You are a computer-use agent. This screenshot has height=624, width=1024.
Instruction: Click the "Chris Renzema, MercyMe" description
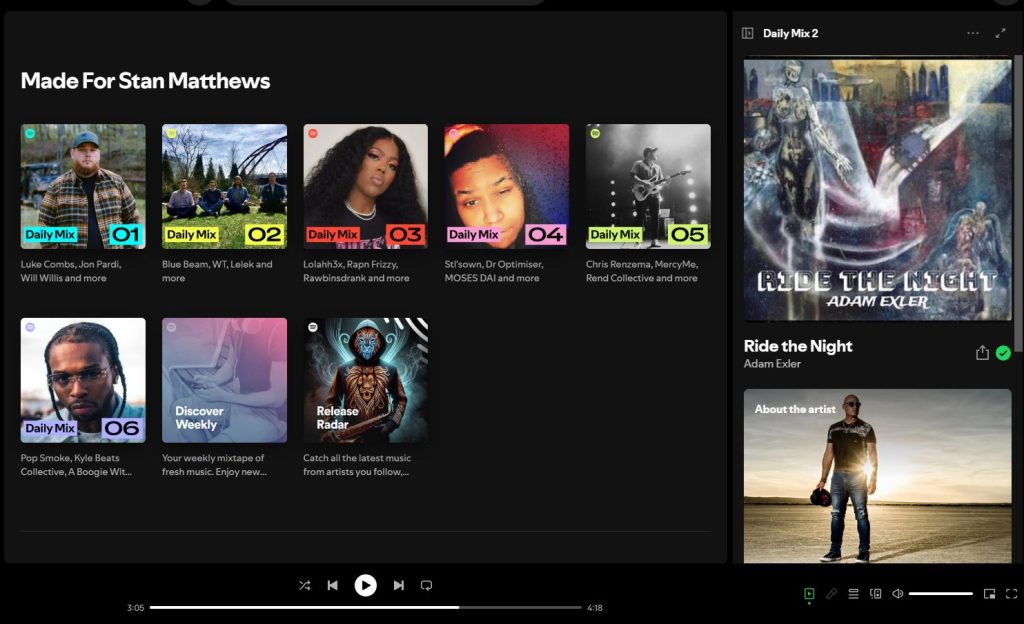(x=642, y=271)
